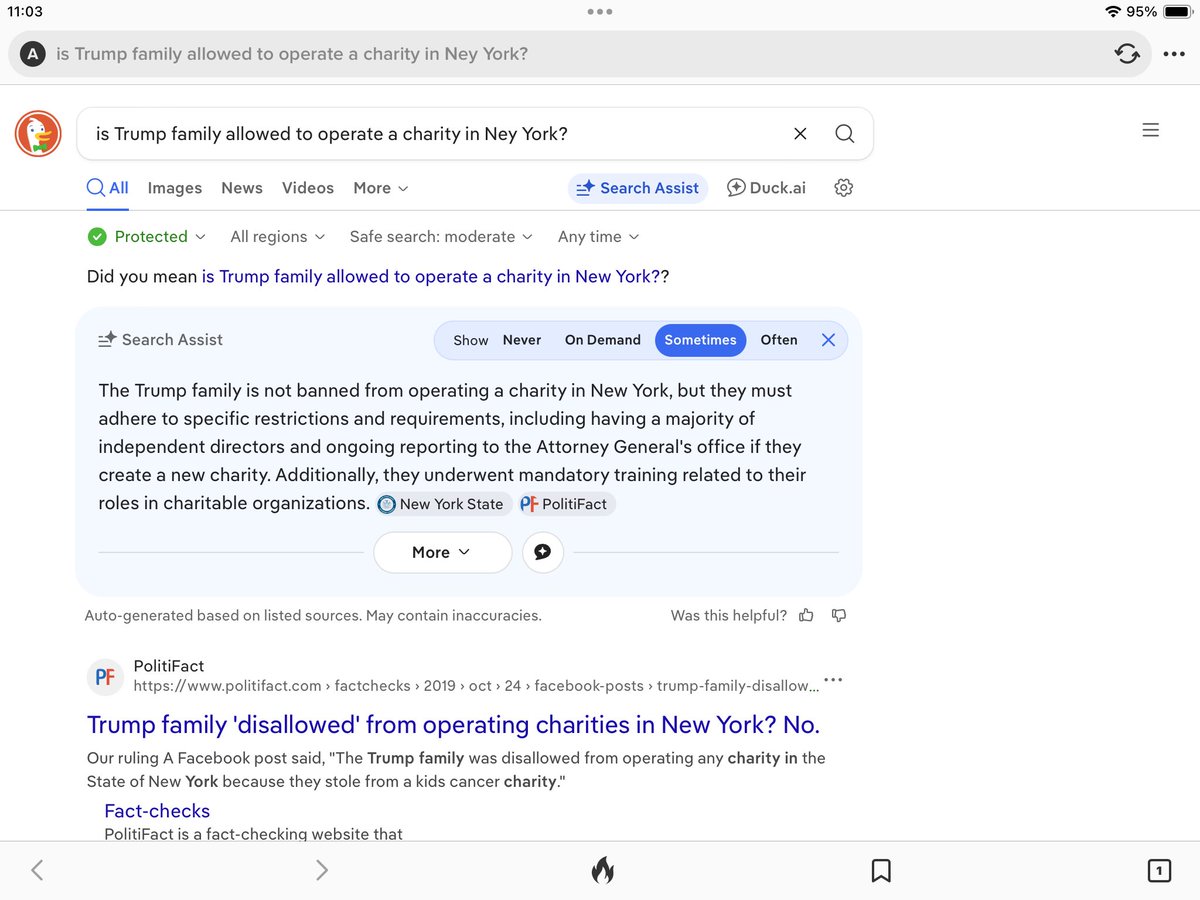Open PolitiFact 'disallowed' headline result
Viewport: 1200px width, 900px height.
(x=453, y=725)
